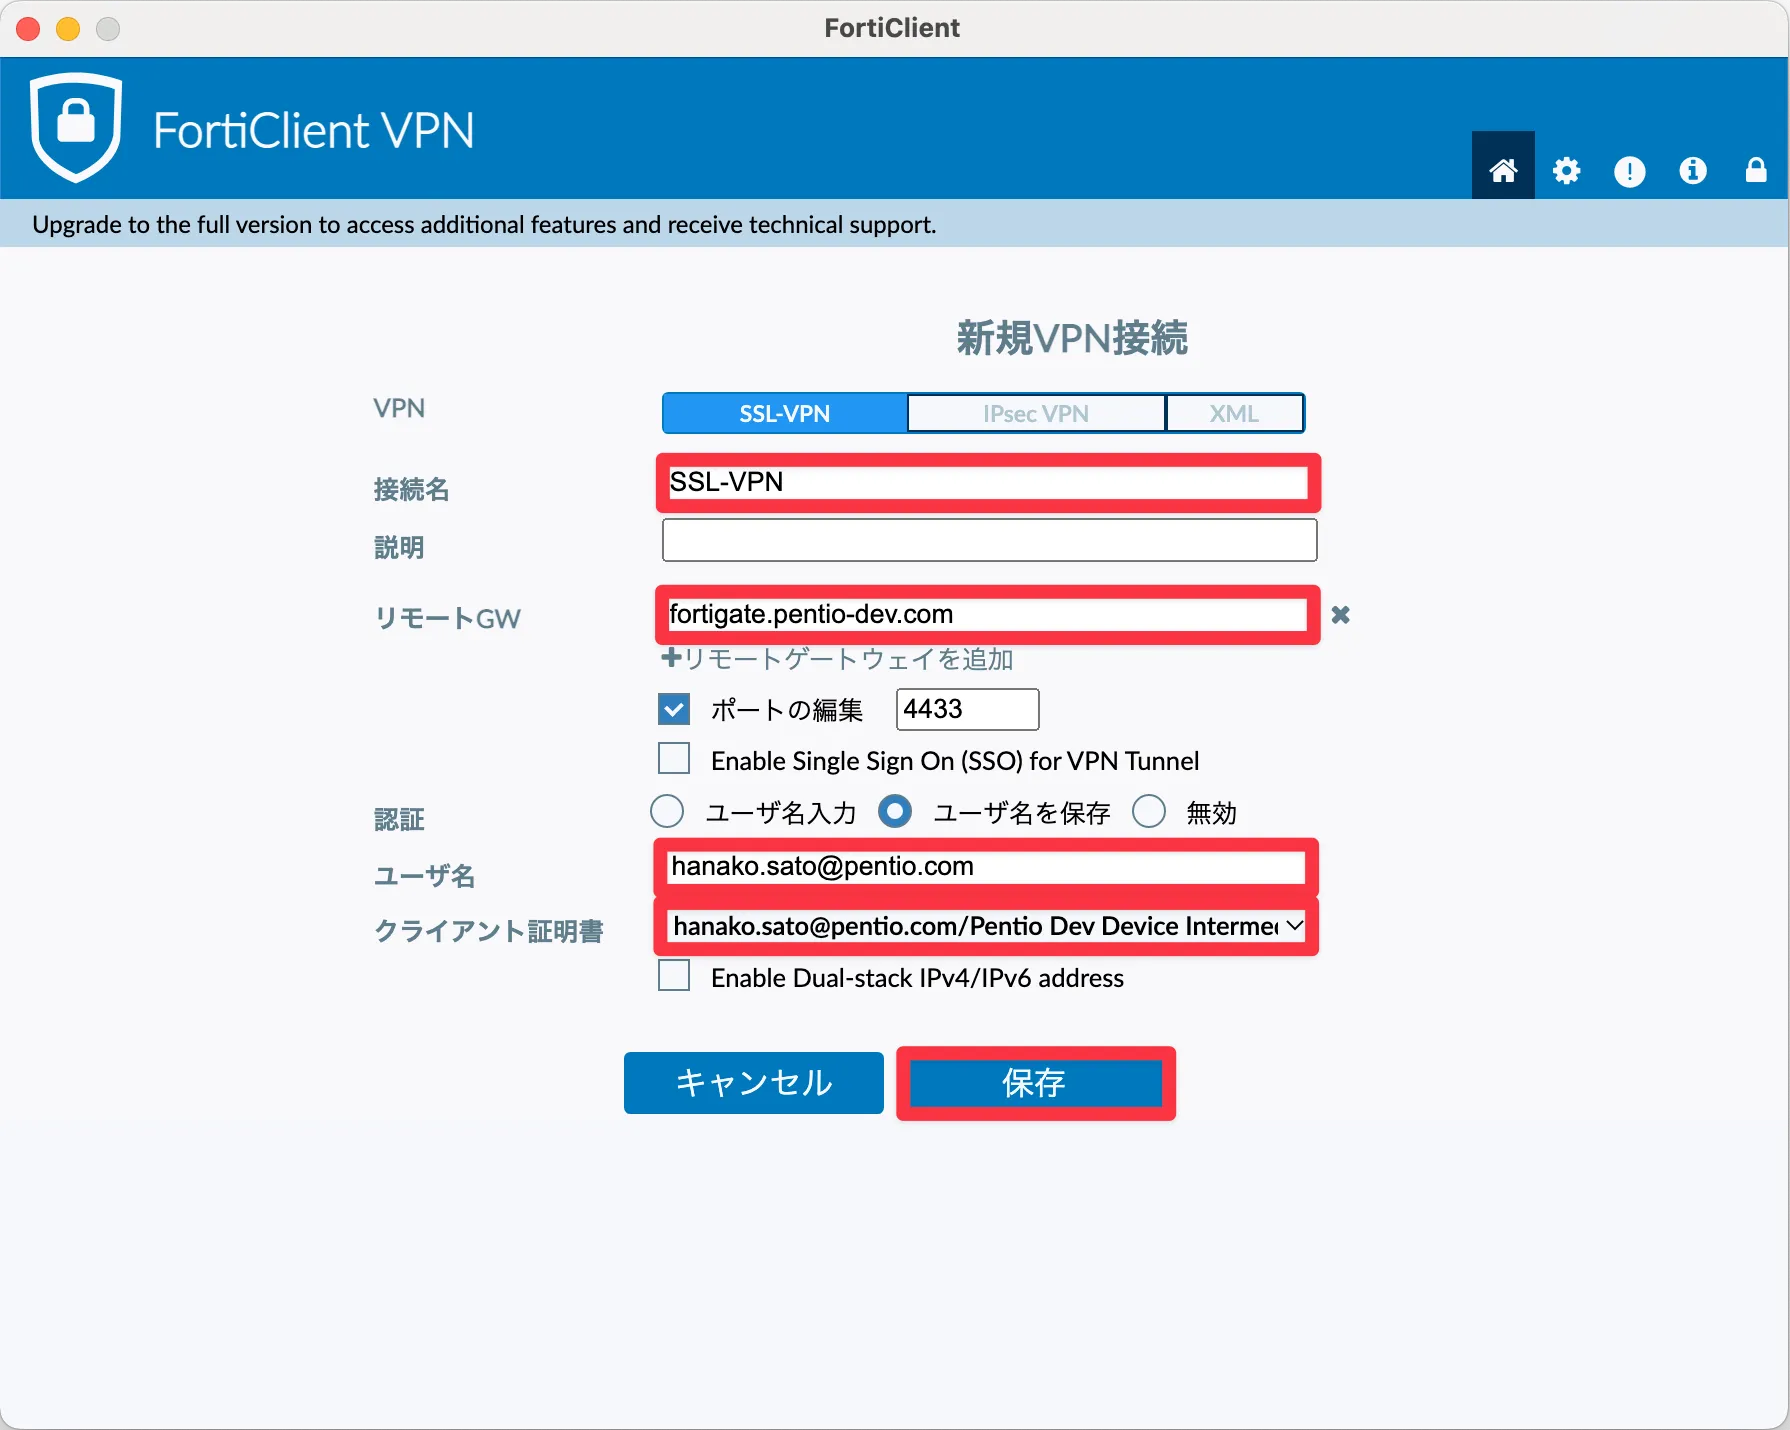Viewport: 1790px width, 1430px height.
Task: Click the 保存 button
Action: click(1035, 1083)
